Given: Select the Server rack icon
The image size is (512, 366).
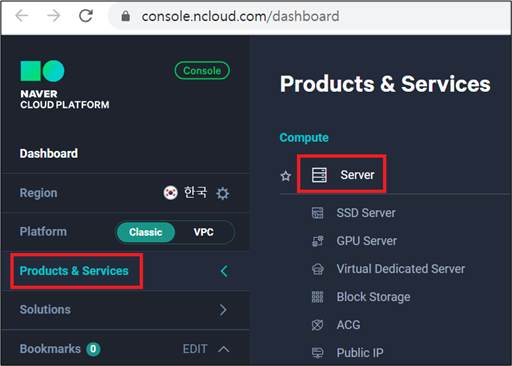Looking at the screenshot, I should coord(319,175).
